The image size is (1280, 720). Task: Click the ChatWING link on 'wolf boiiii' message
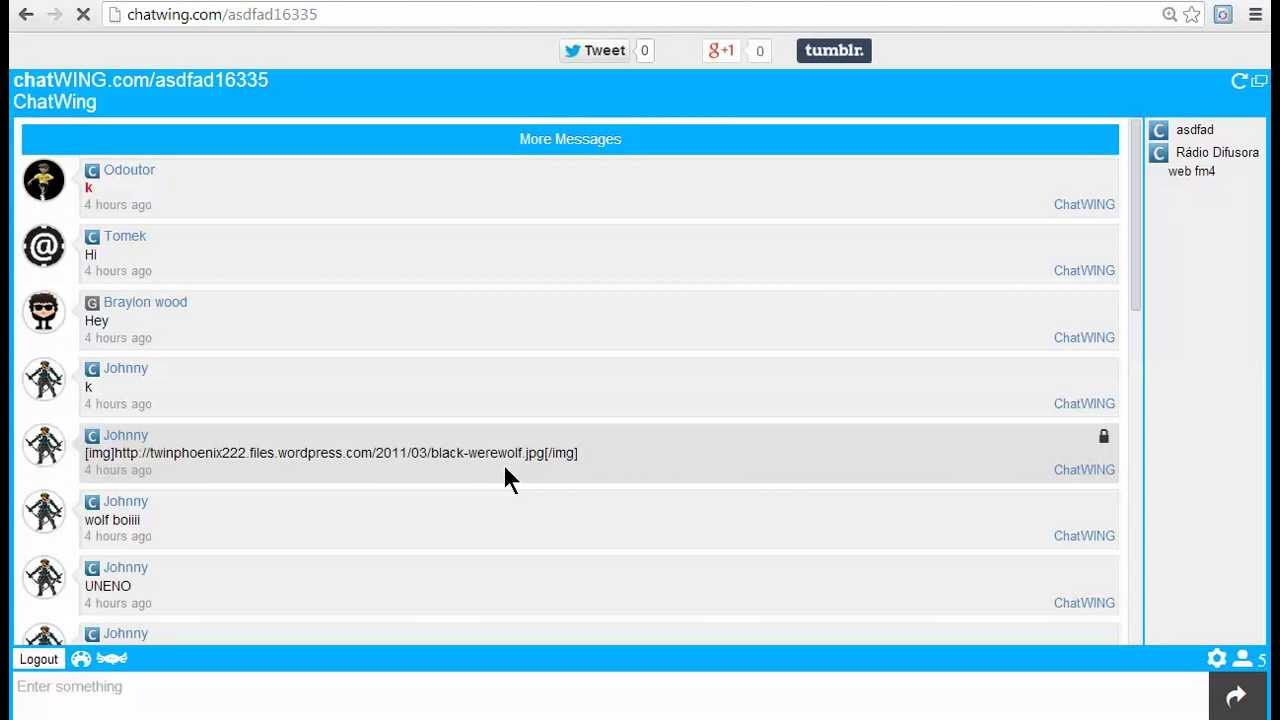[x=1084, y=536]
